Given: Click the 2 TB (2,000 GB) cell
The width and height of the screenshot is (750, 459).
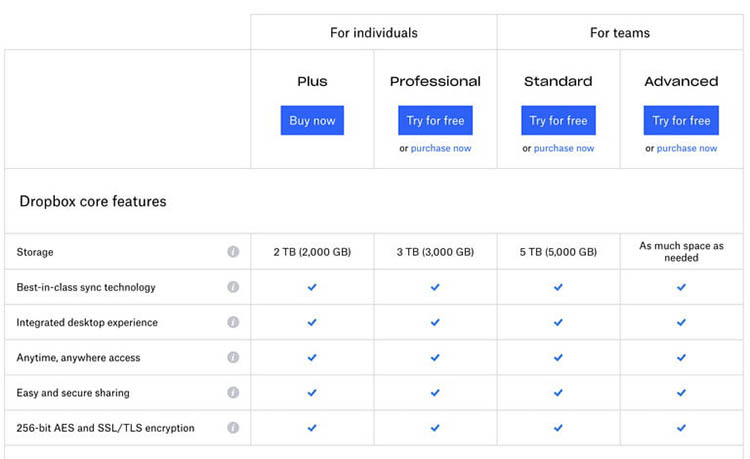Looking at the screenshot, I should coord(312,252).
